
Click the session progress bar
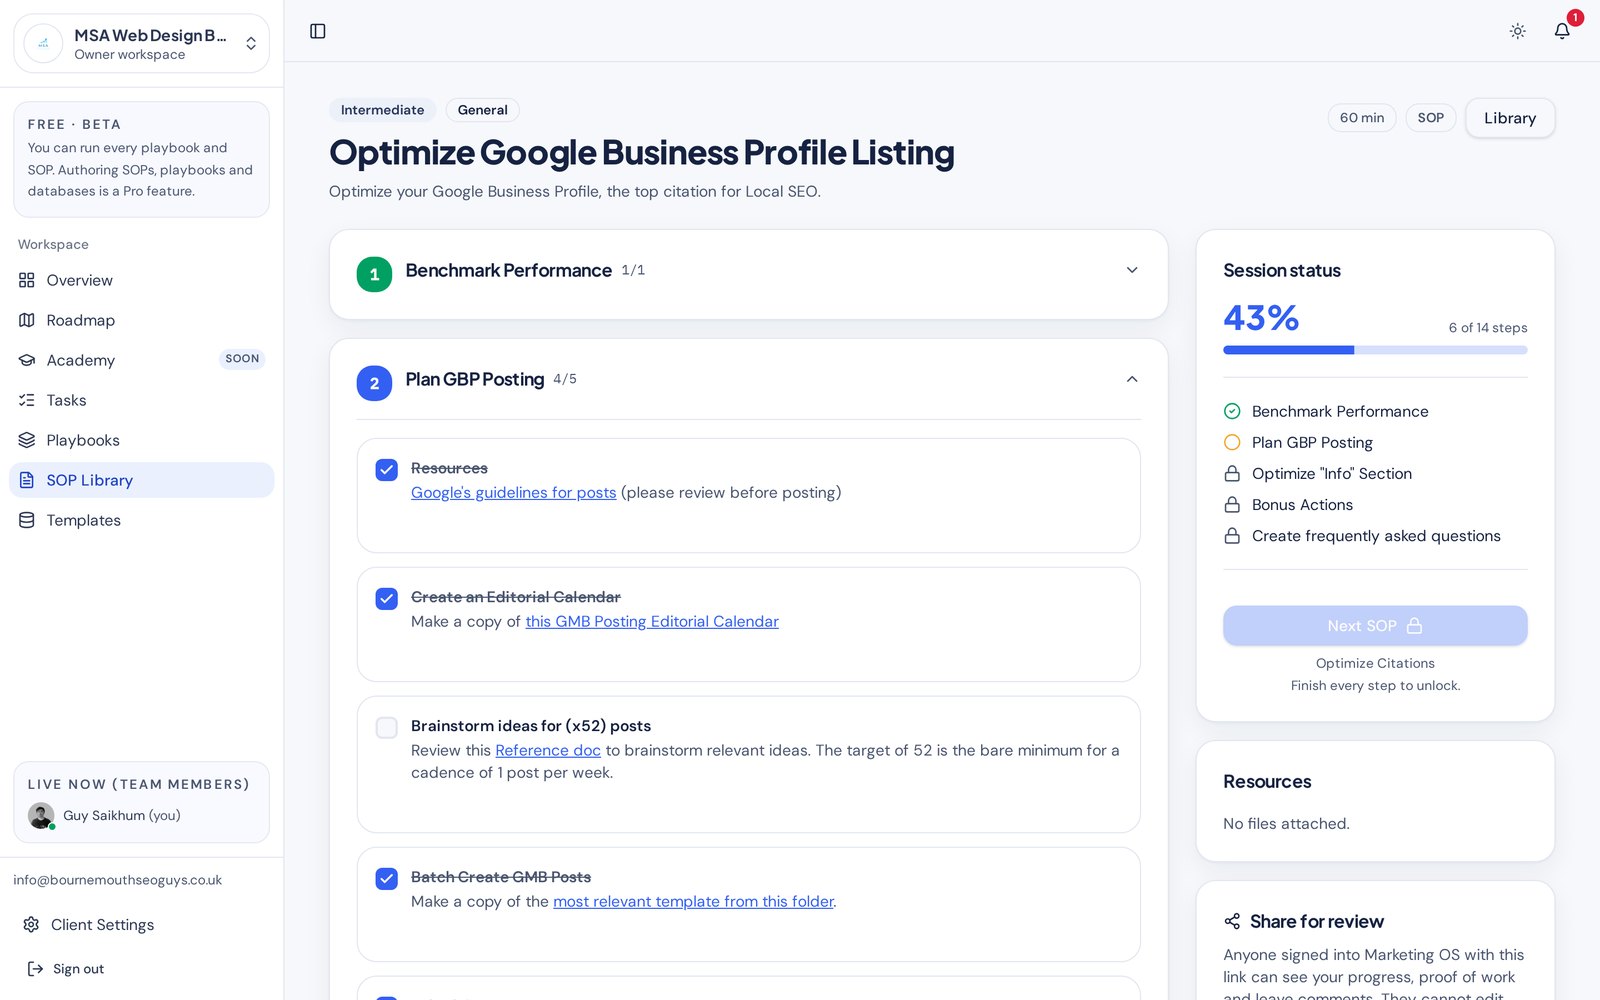(x=1375, y=350)
